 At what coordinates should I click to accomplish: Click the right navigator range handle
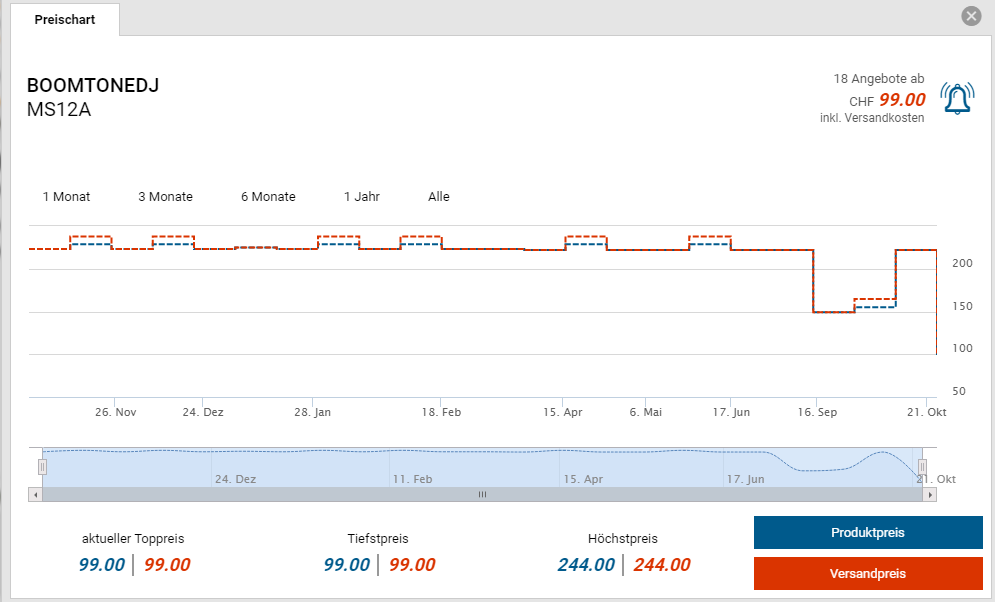tap(922, 466)
